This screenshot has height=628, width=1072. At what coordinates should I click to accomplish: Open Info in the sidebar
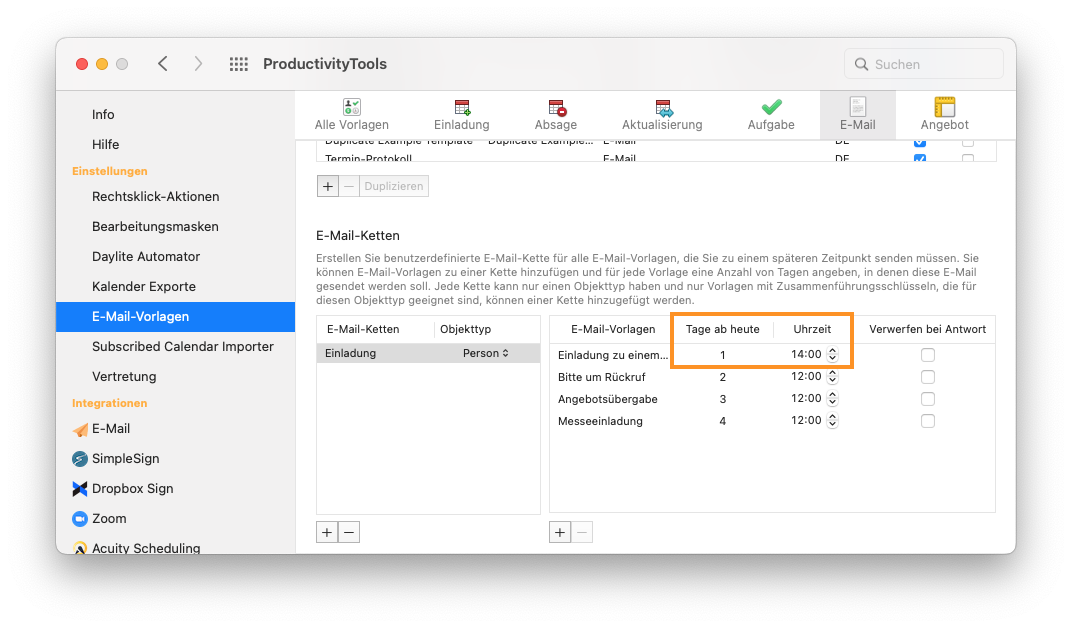click(103, 115)
